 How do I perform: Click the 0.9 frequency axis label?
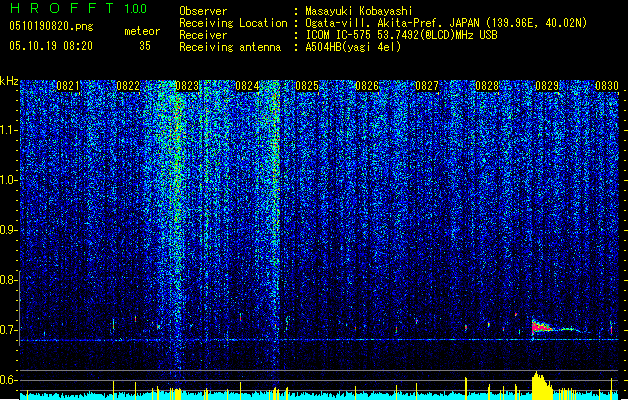click(x=7, y=230)
